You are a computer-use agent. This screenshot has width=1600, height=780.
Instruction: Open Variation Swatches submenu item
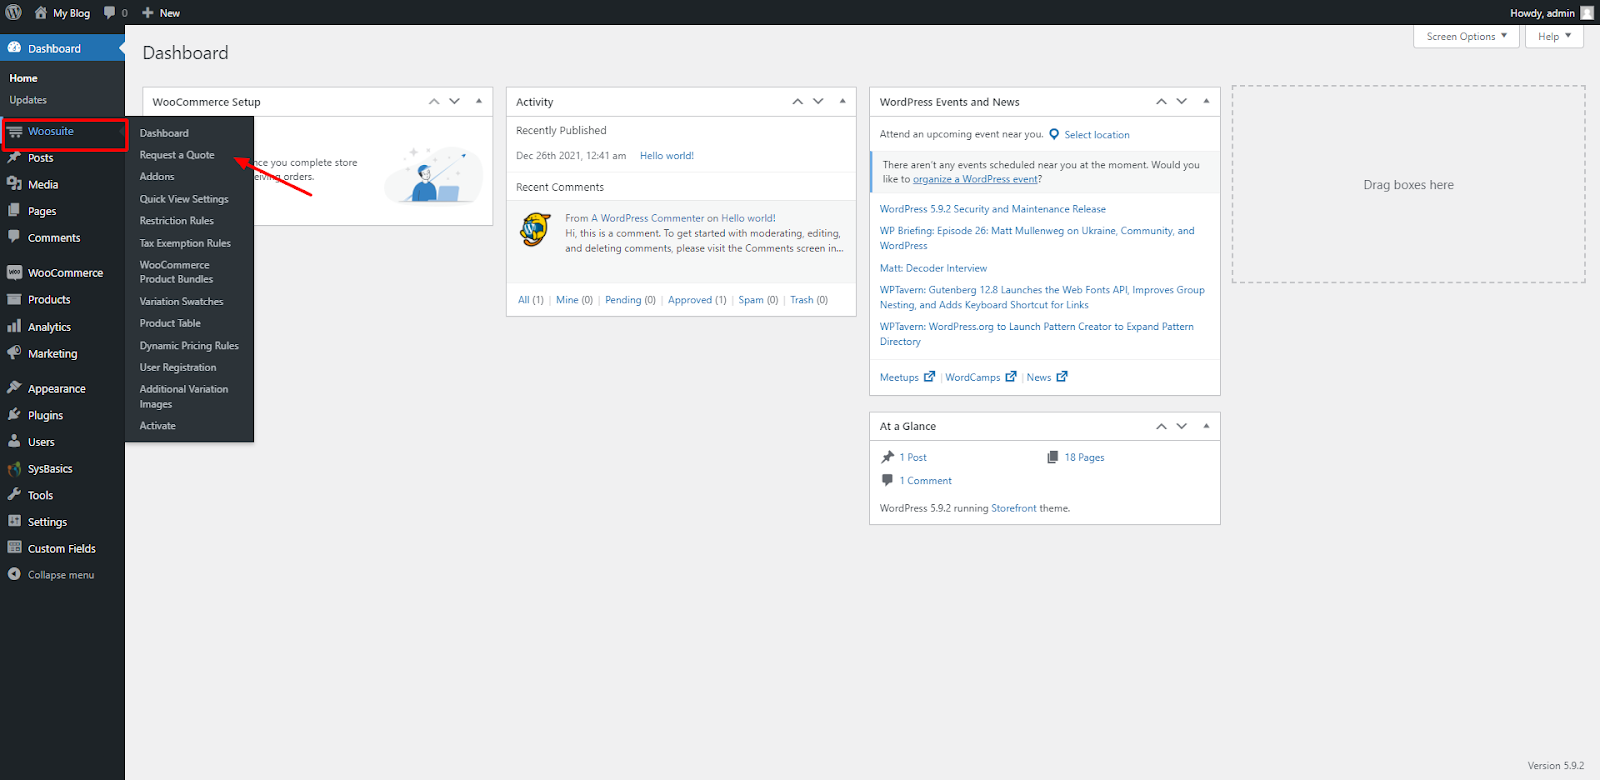pos(182,301)
